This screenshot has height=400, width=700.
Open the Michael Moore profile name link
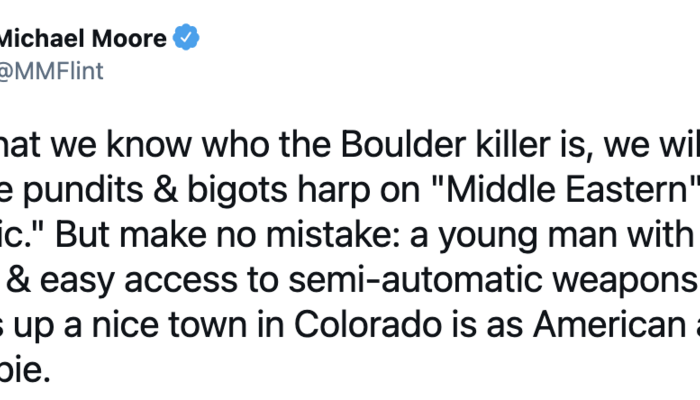(78, 39)
